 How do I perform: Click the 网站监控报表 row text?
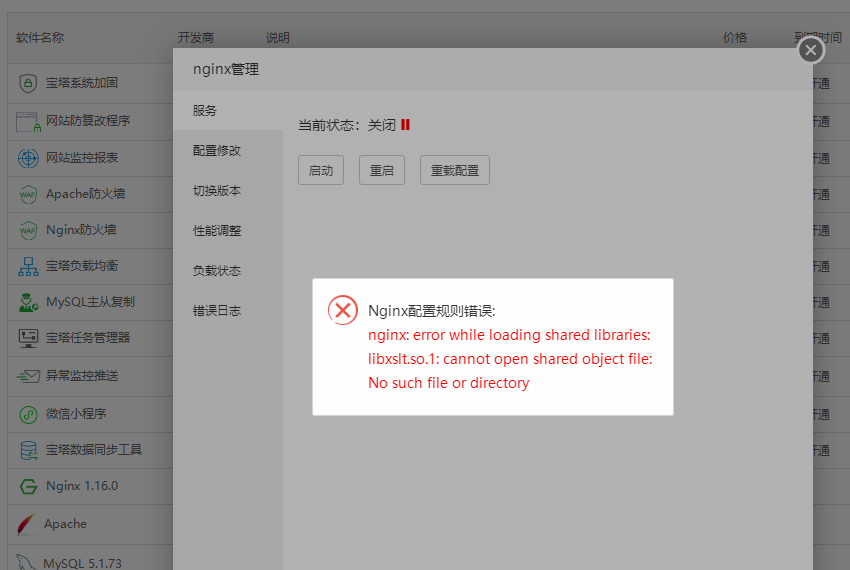click(x=82, y=158)
